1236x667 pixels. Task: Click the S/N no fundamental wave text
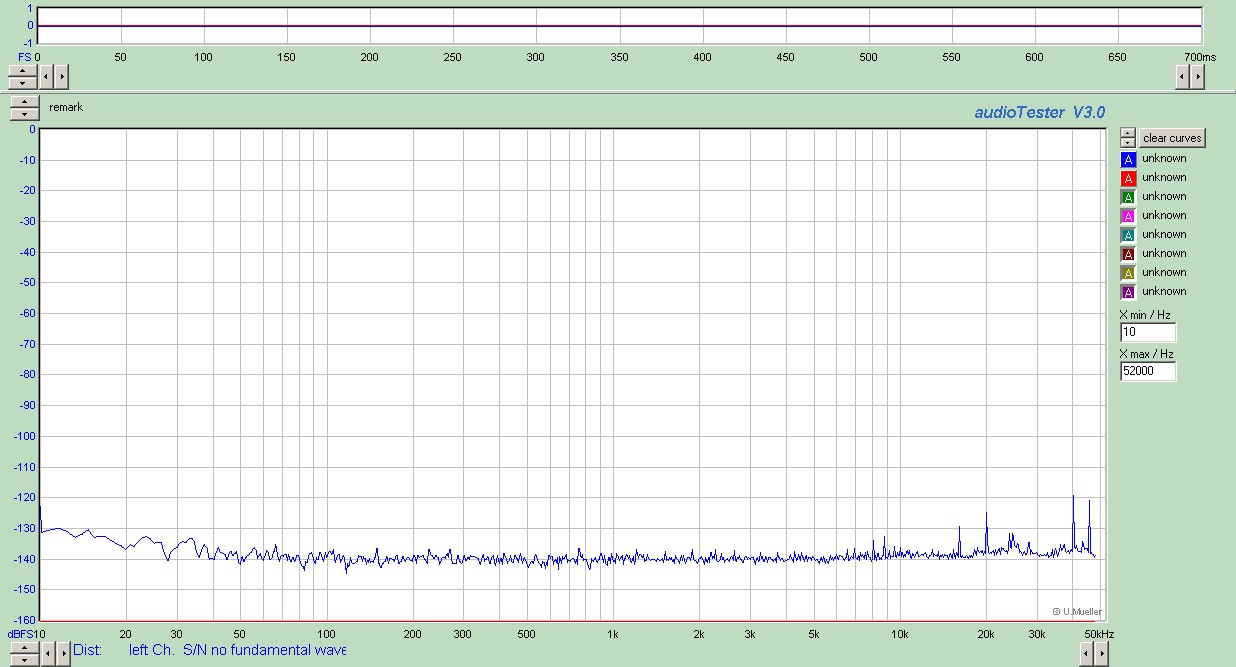coord(264,650)
